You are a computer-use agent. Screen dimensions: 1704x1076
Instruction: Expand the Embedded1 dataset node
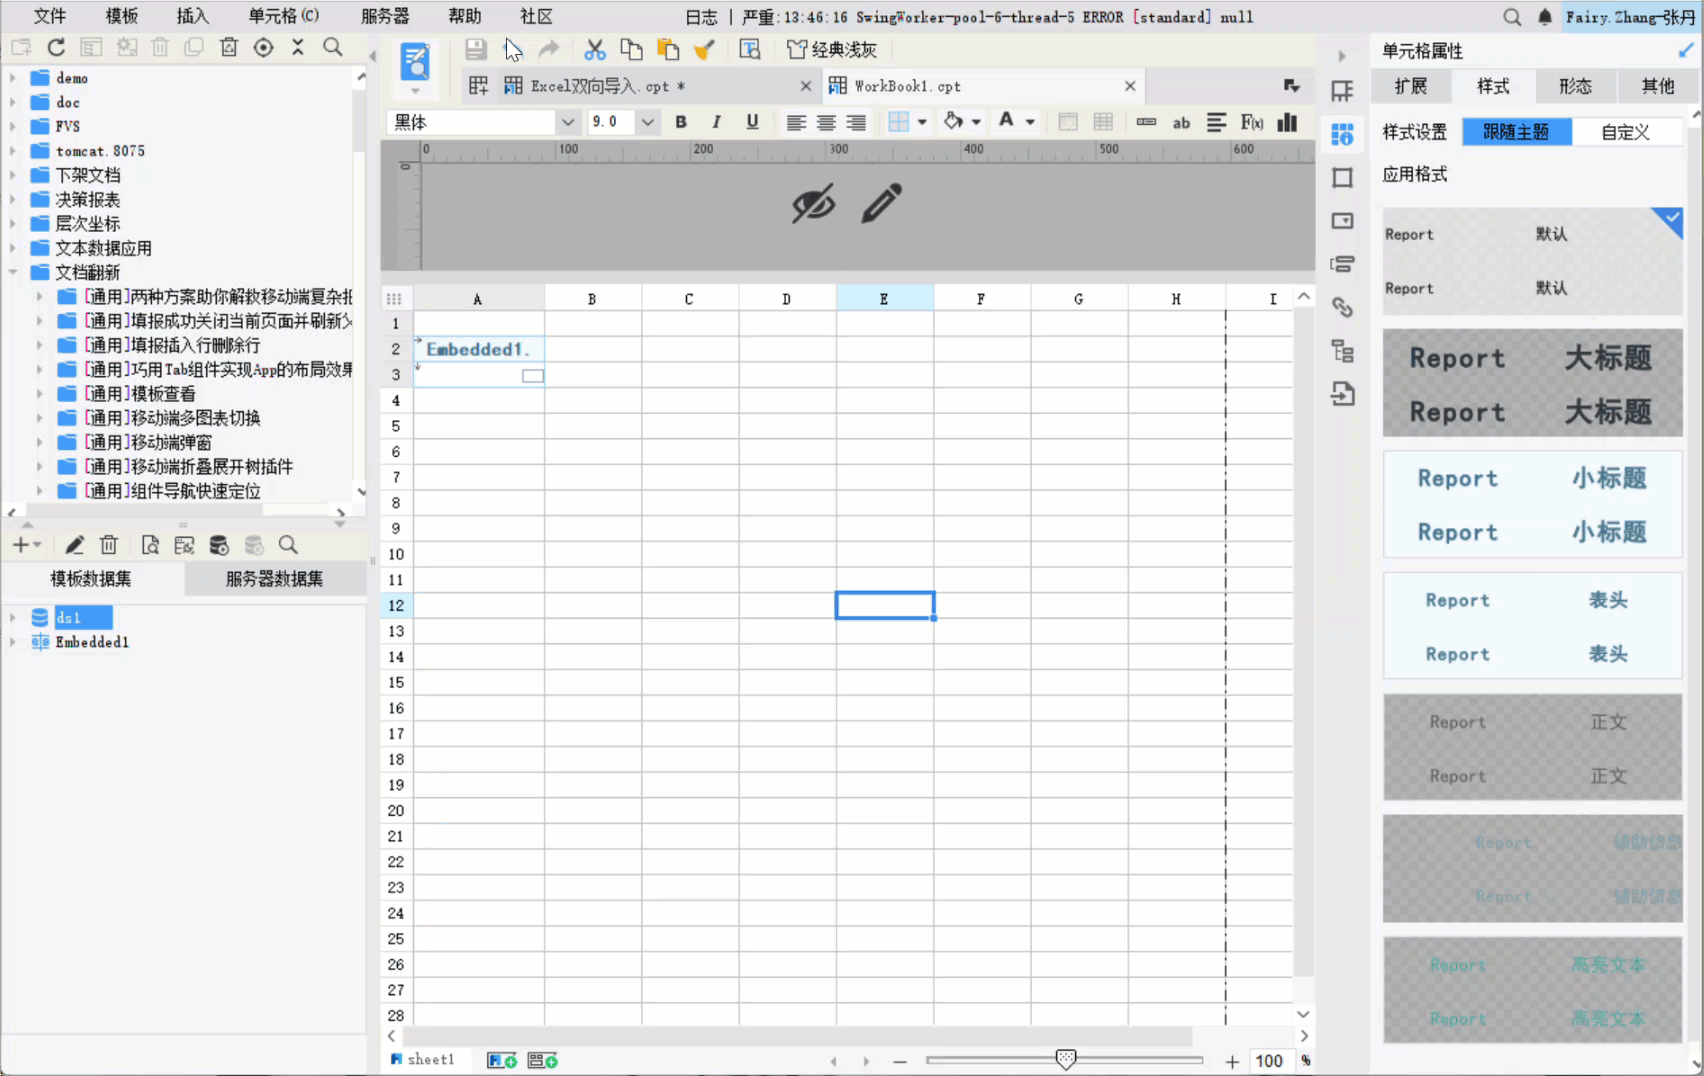12,642
